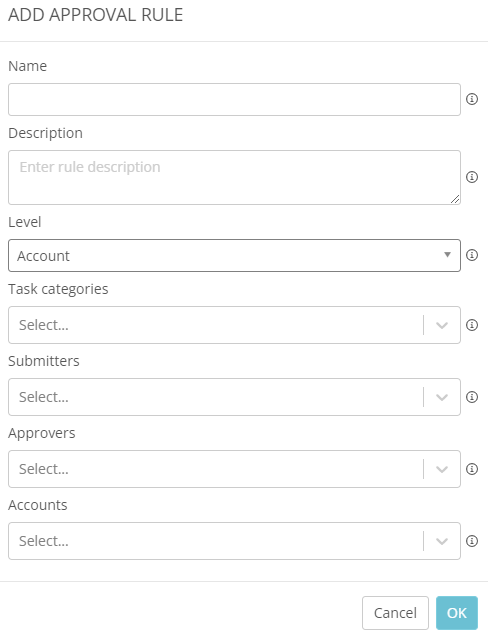Click the info icon beside Task categories
The height and width of the screenshot is (634, 488).
(x=472, y=325)
